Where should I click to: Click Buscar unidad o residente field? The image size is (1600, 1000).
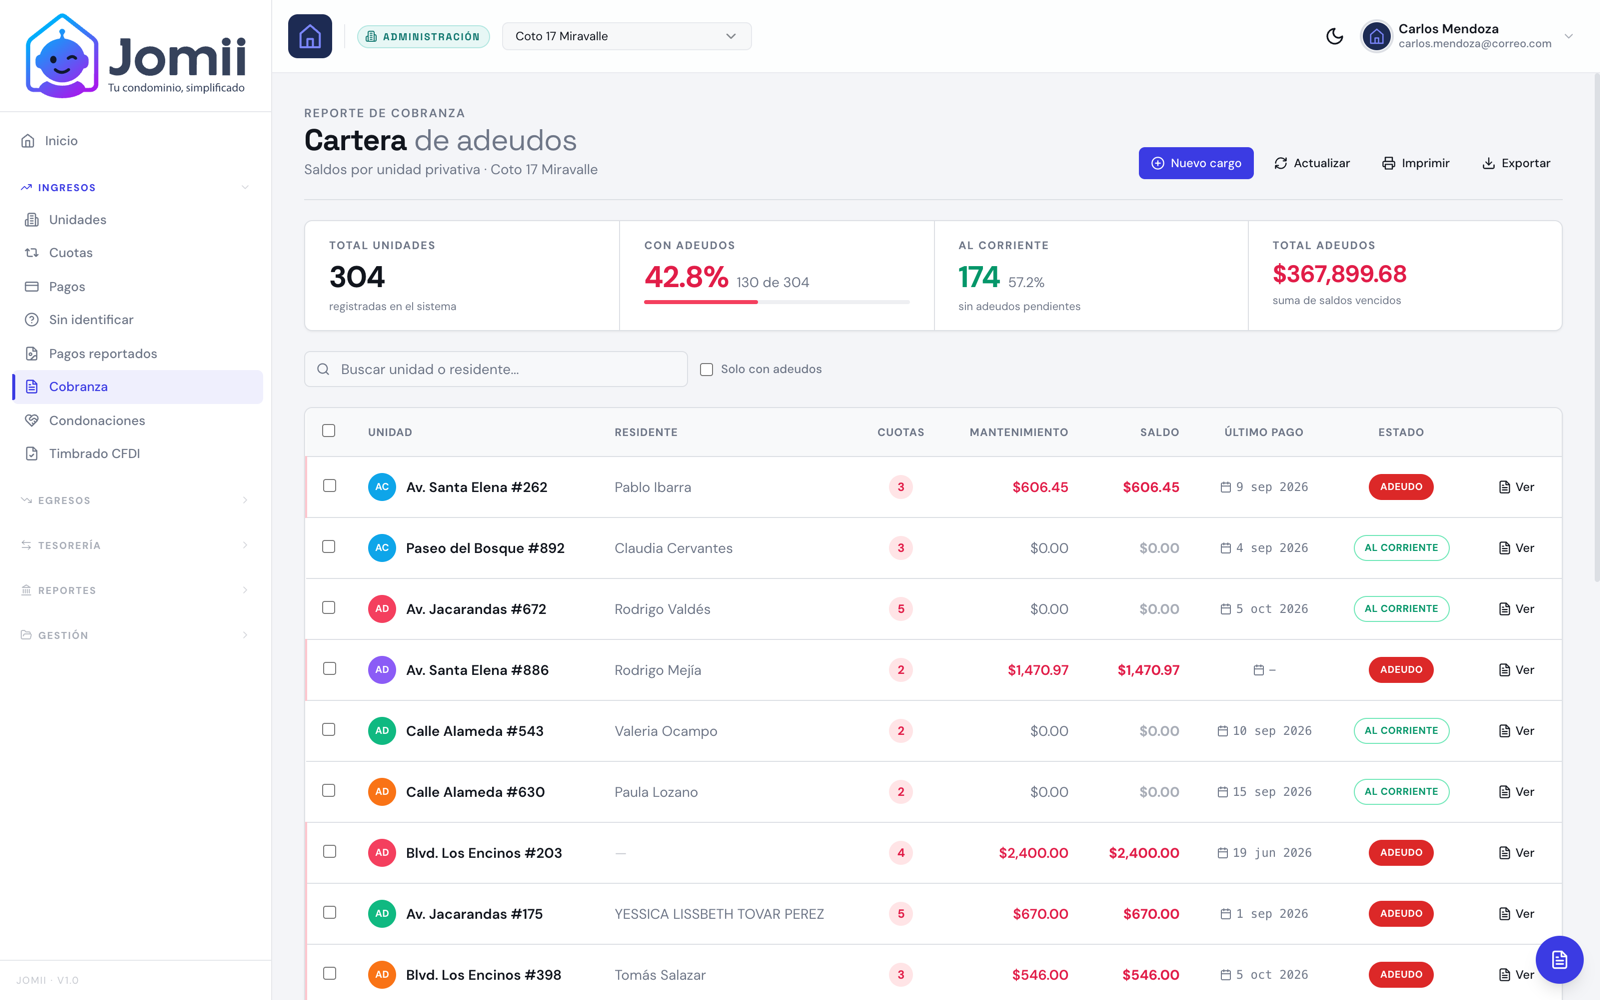point(496,369)
